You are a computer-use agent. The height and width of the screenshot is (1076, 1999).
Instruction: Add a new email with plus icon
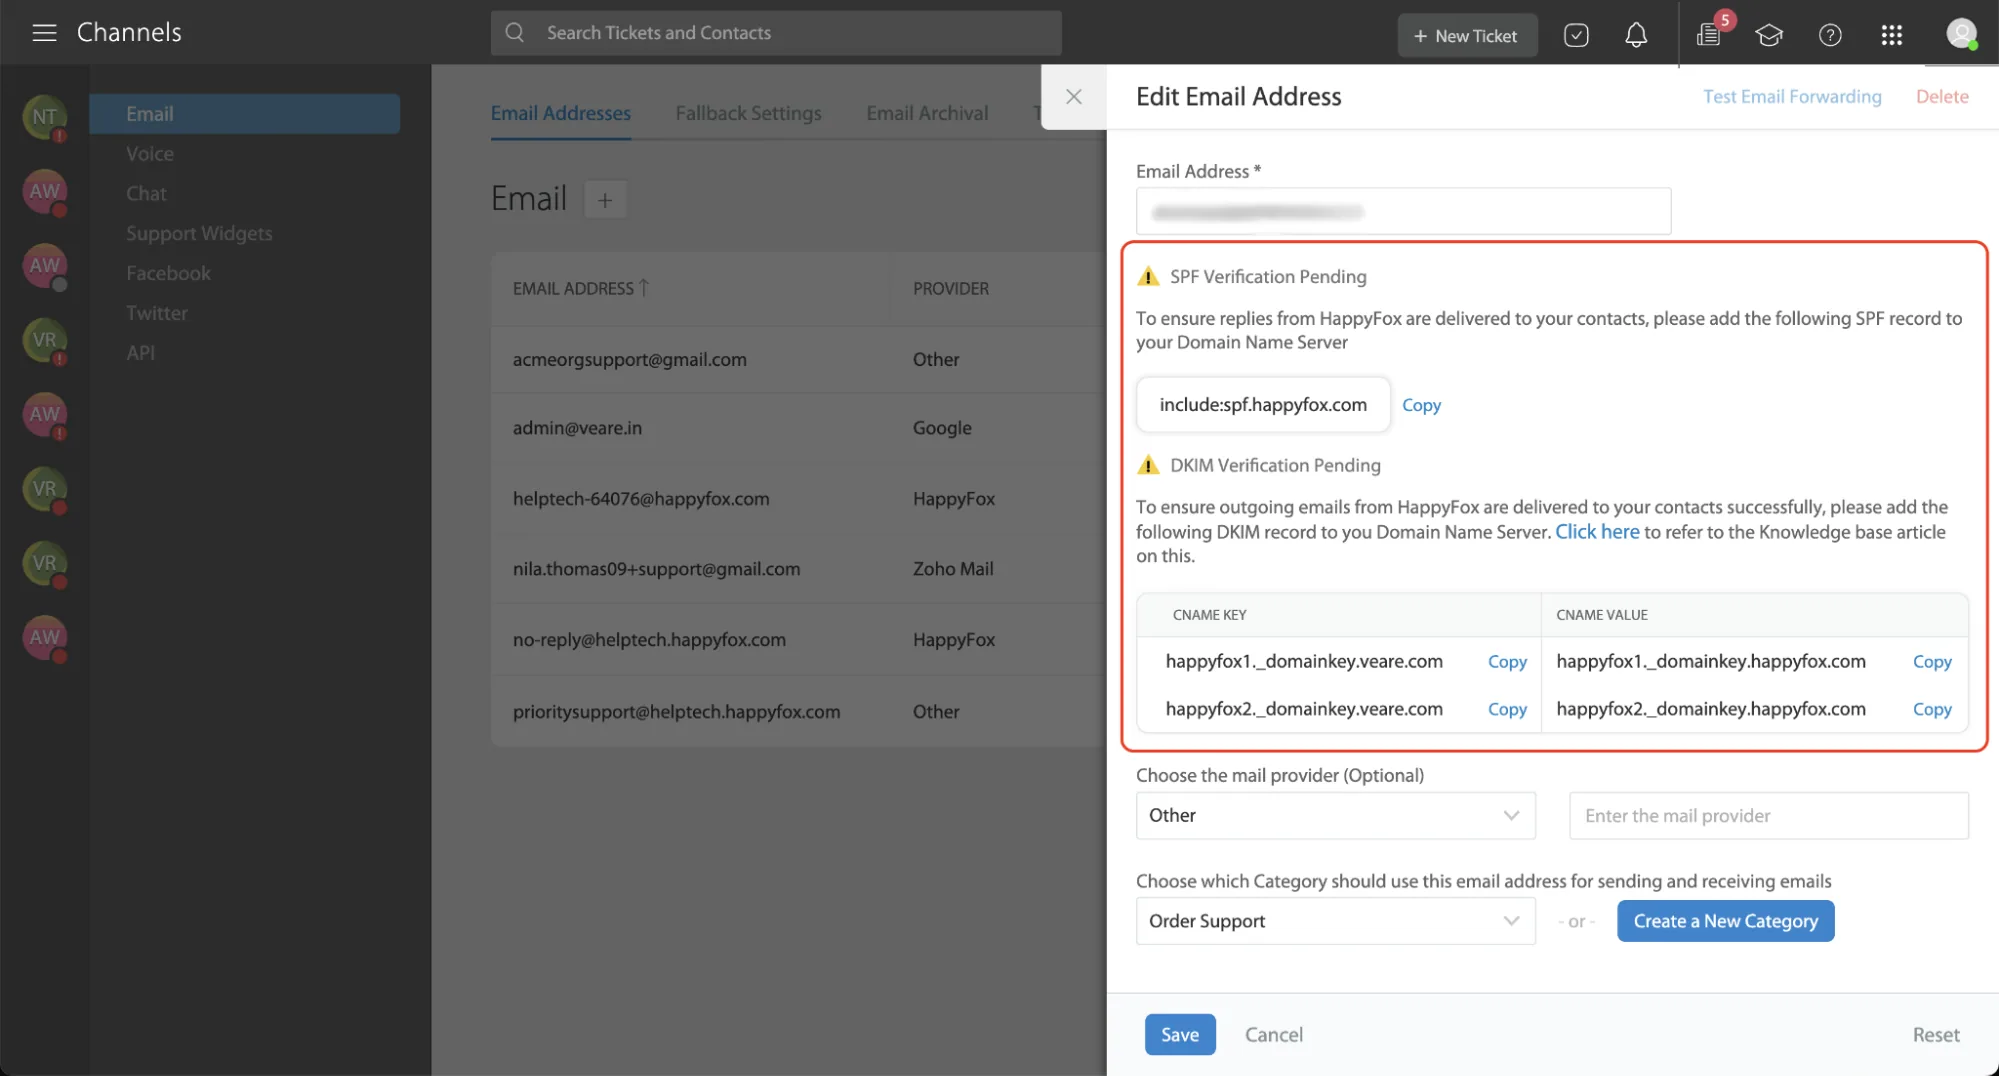point(605,200)
